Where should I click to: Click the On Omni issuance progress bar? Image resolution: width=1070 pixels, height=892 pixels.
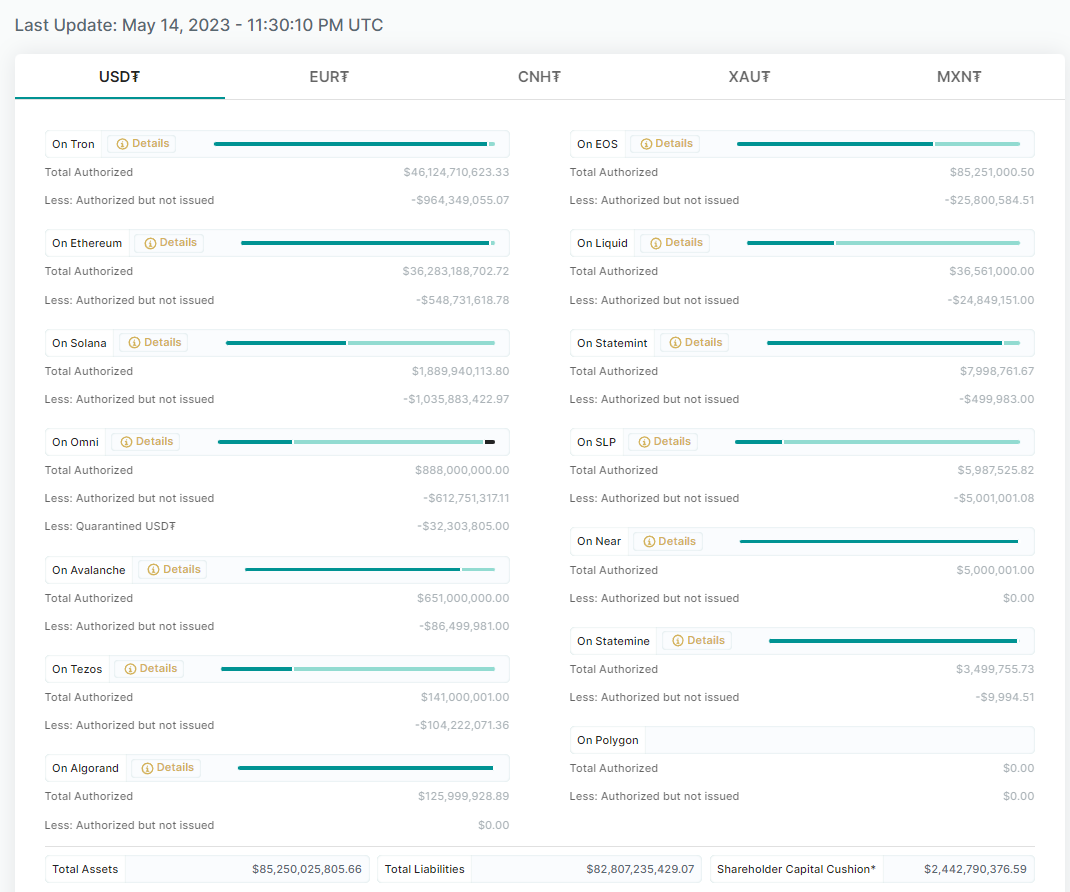(356, 442)
